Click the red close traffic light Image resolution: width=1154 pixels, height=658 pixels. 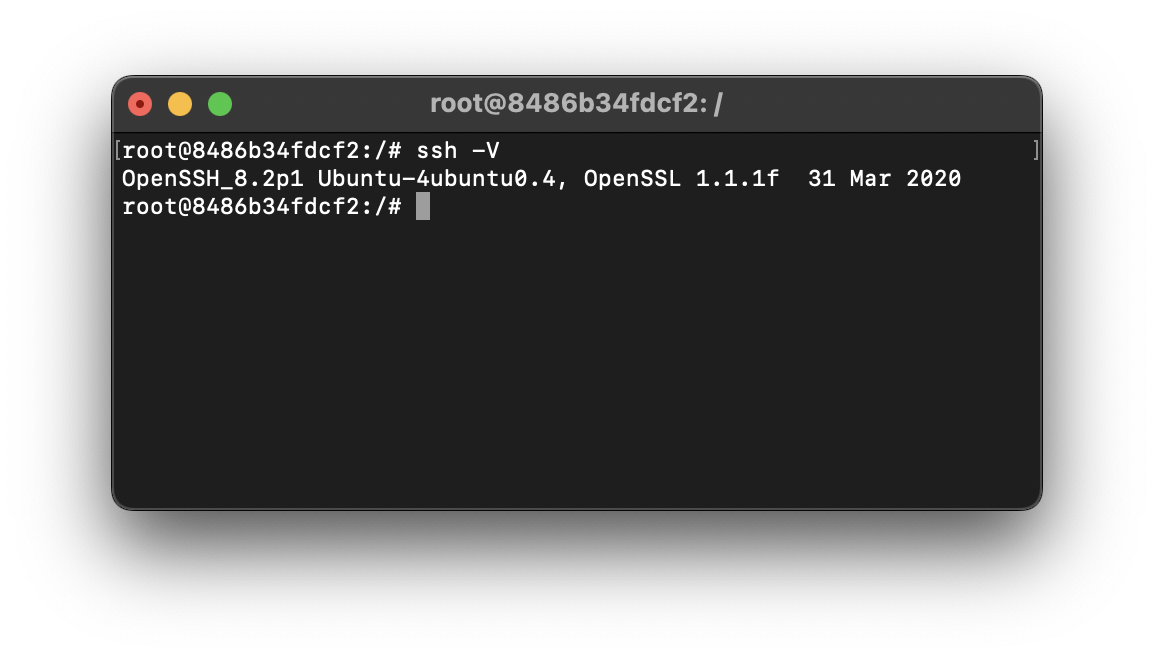coord(140,103)
